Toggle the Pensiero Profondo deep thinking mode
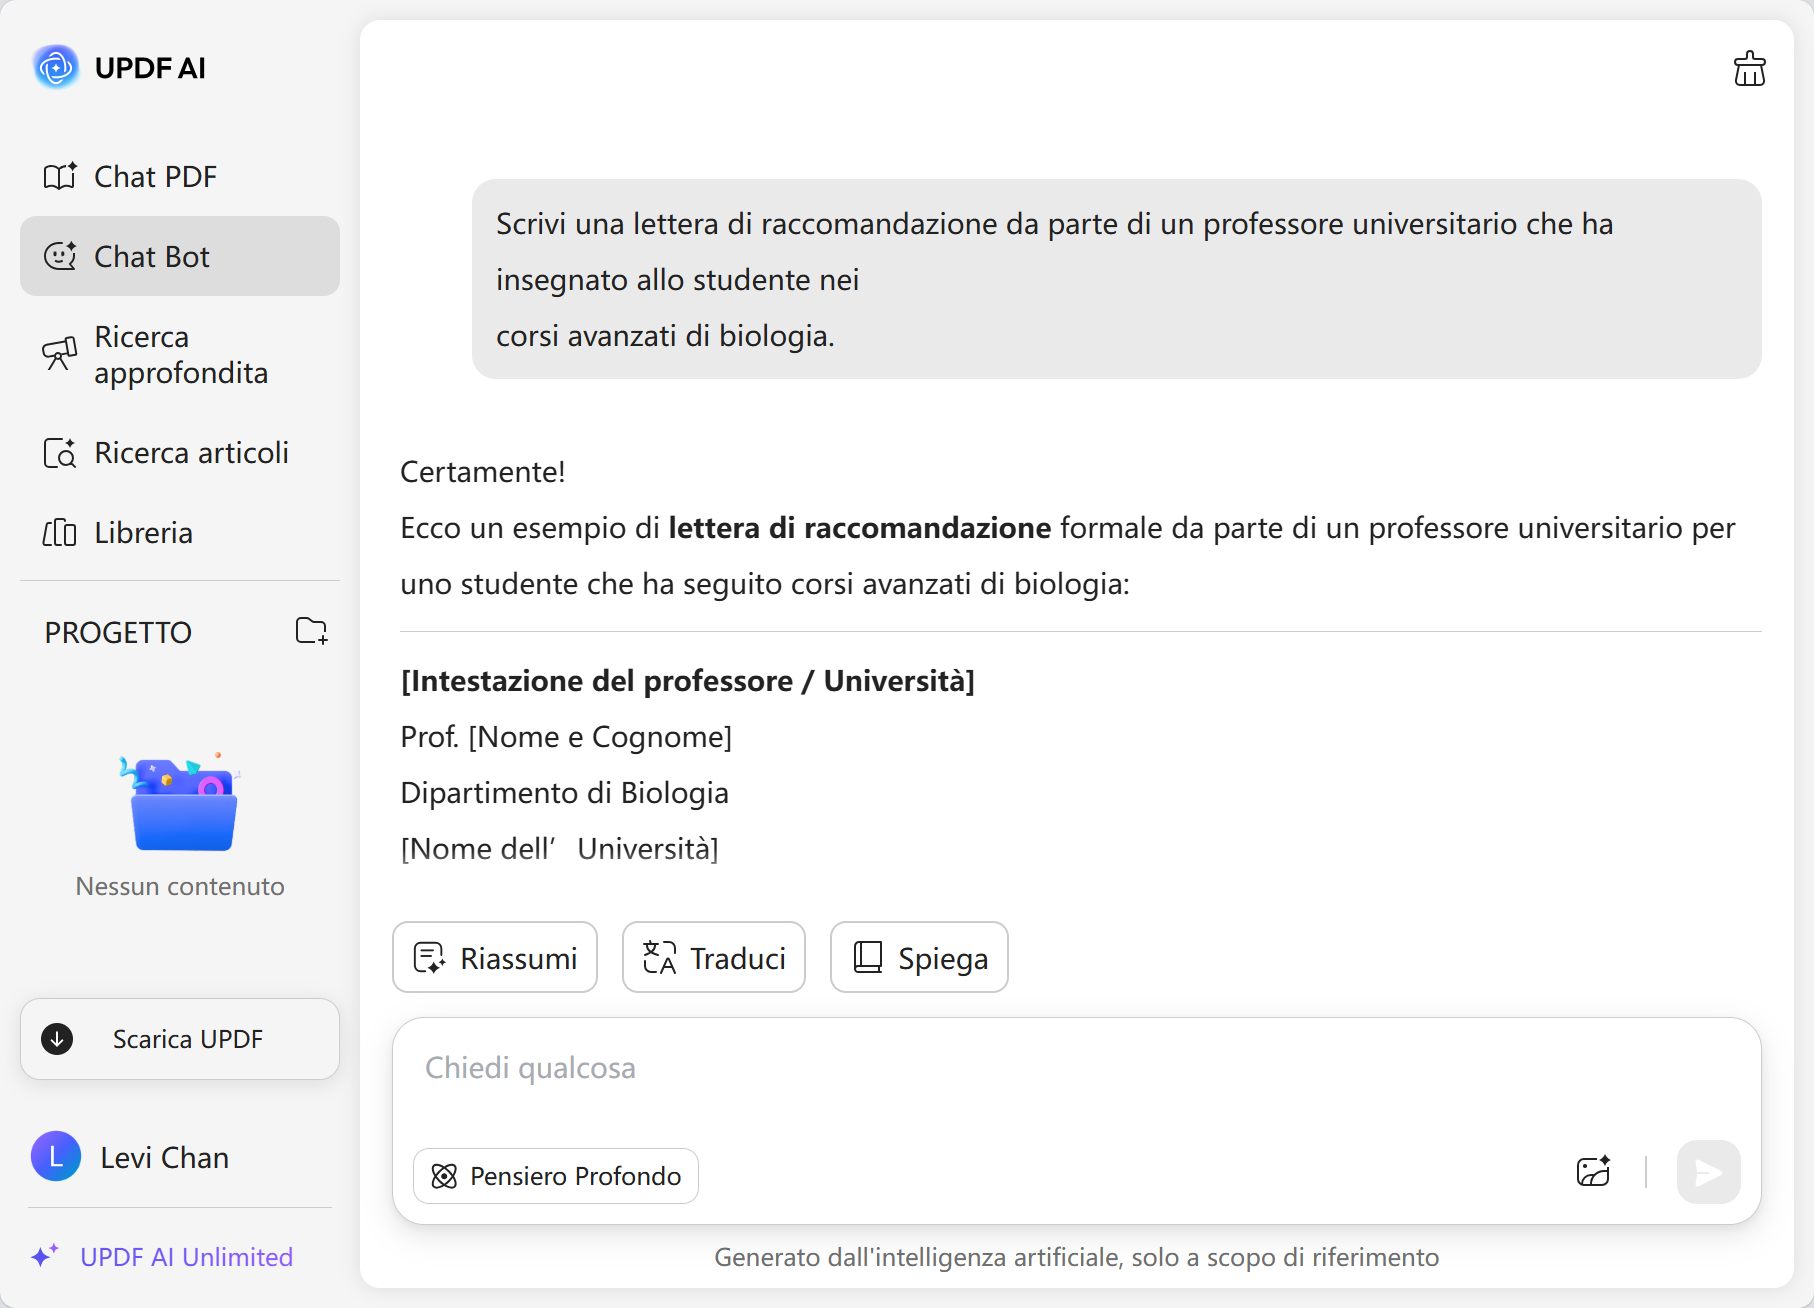This screenshot has width=1814, height=1308. [x=556, y=1176]
